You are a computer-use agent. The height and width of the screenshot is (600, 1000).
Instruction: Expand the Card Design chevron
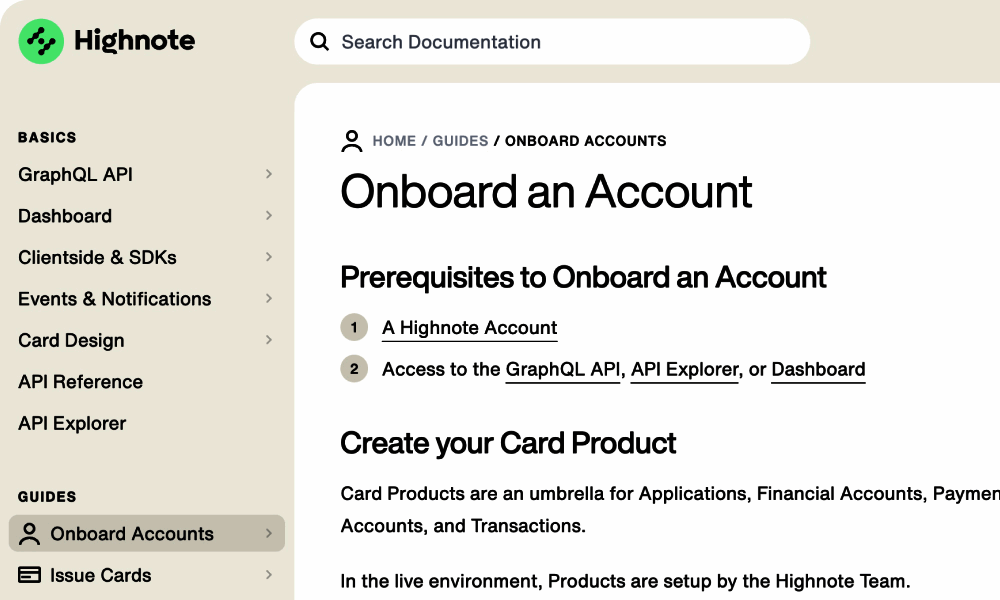[269, 340]
